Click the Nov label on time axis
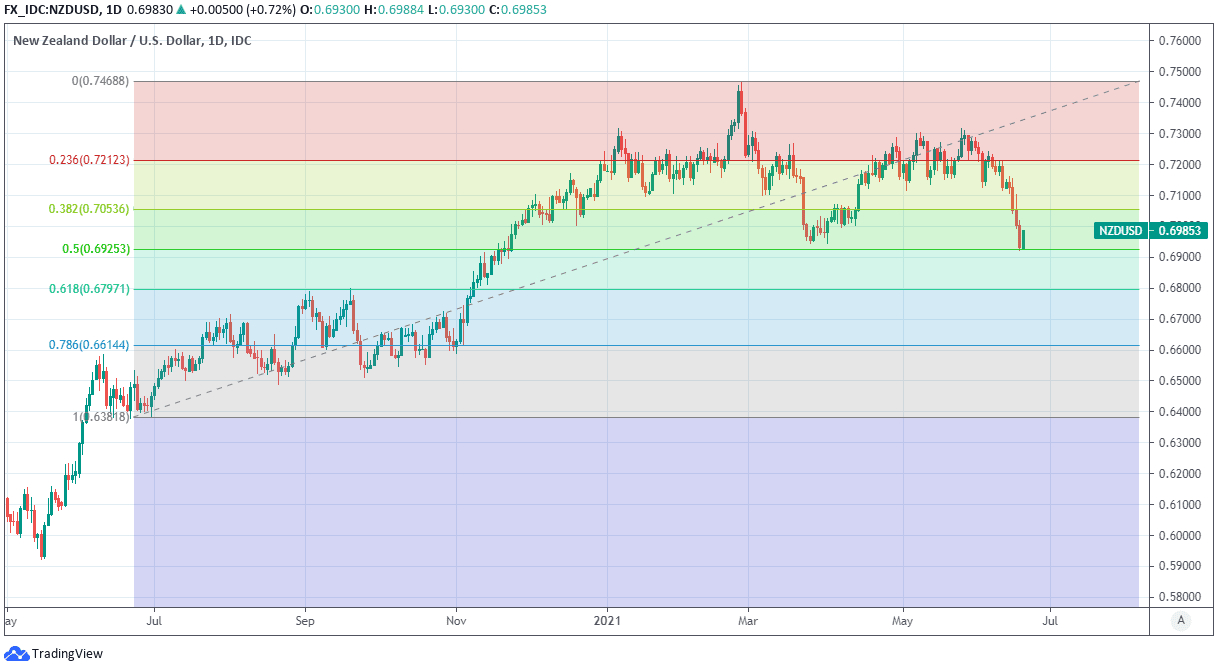The width and height of the screenshot is (1214, 666). tap(456, 620)
